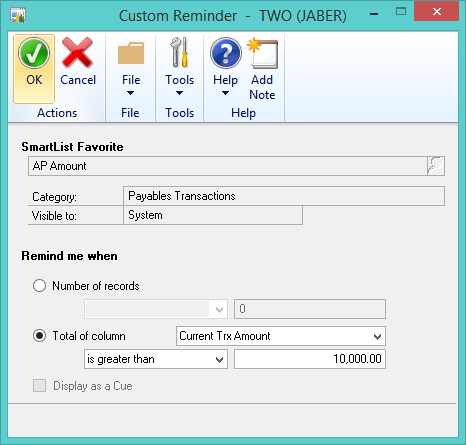Click the AP Amount SmartList Favorite field
466x445 pixels.
pos(228,166)
